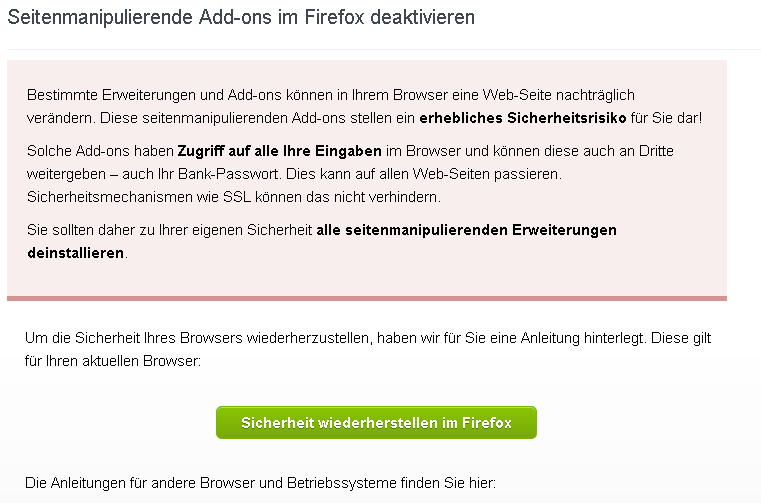Image resolution: width=761 pixels, height=503 pixels.
Task: Click the text für Ihren aktuellen Browser:
Action: point(113,361)
